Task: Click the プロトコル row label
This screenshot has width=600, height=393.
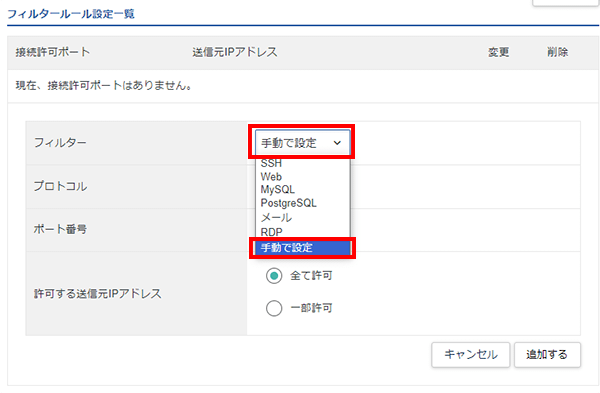Action: [60, 186]
